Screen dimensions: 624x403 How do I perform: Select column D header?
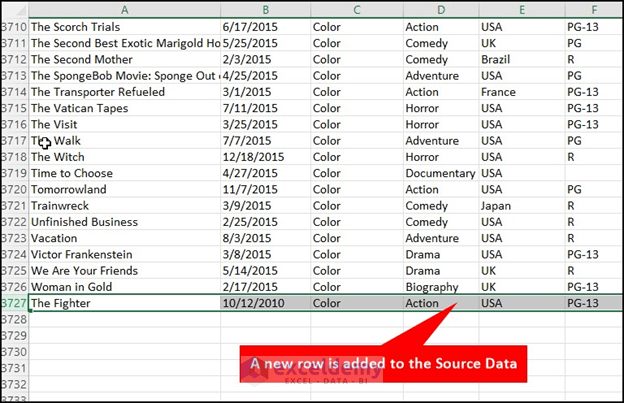[x=440, y=9]
